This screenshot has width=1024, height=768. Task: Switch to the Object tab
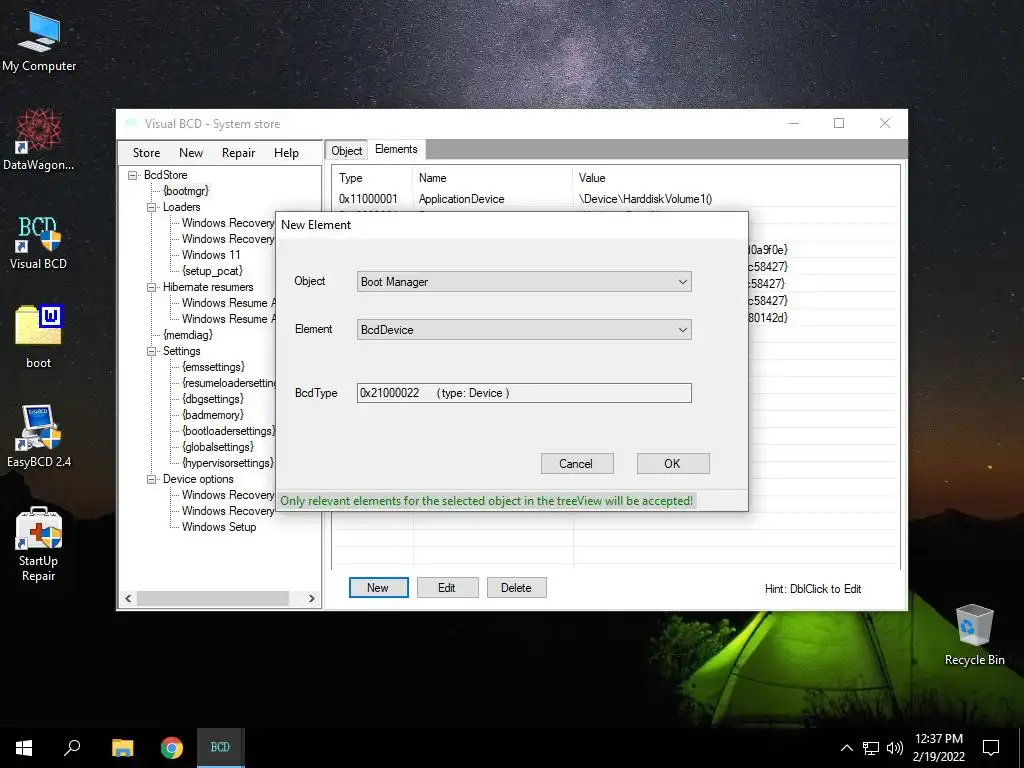[346, 151]
